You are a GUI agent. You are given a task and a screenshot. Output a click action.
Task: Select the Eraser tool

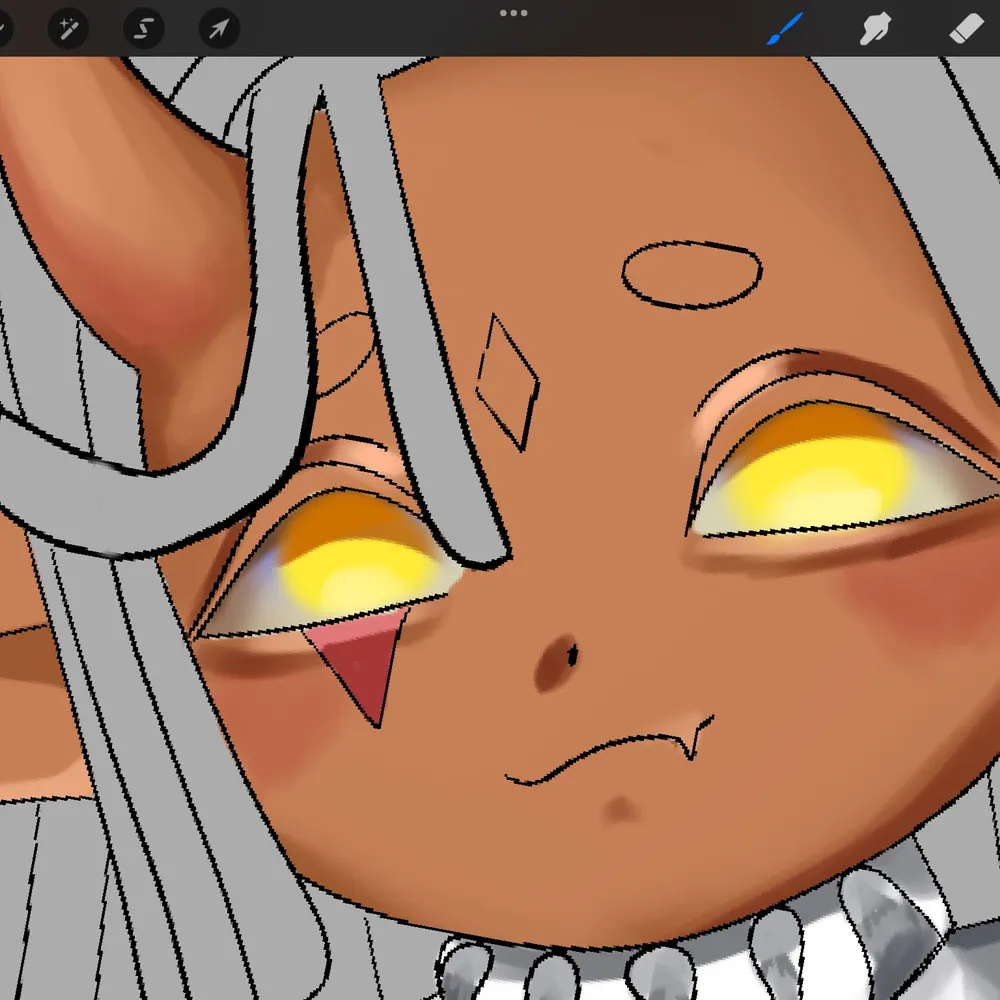pos(965,30)
